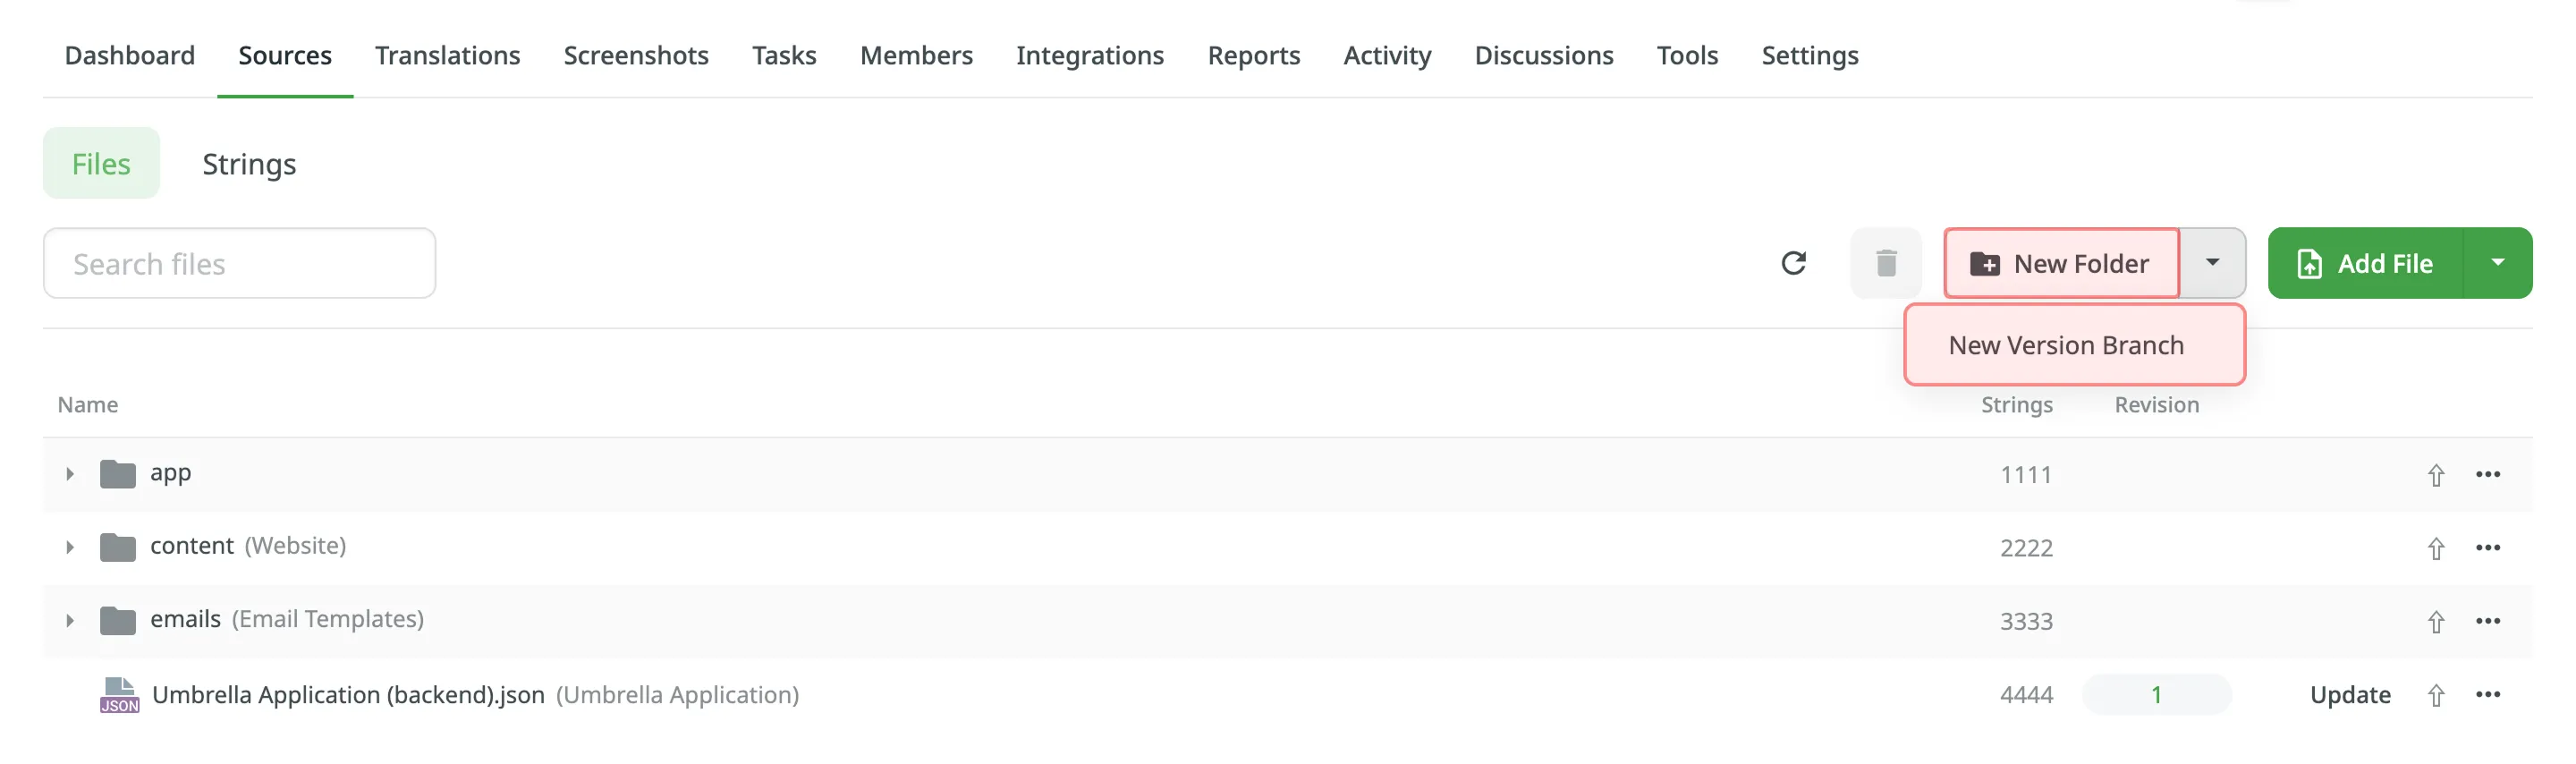Click upload arrow icon for Umbrella Application file
2576x764 pixels.
(2435, 695)
